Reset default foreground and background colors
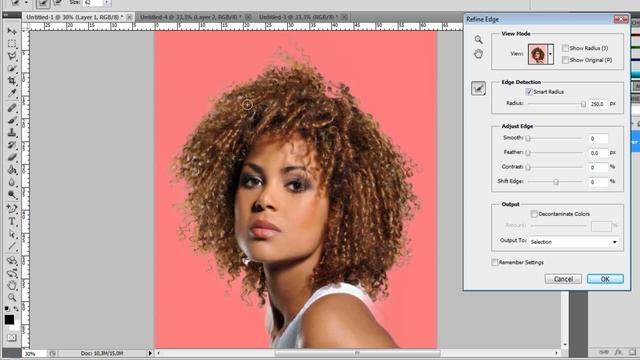Image resolution: width=640 pixels, height=360 pixels. (x=7, y=309)
